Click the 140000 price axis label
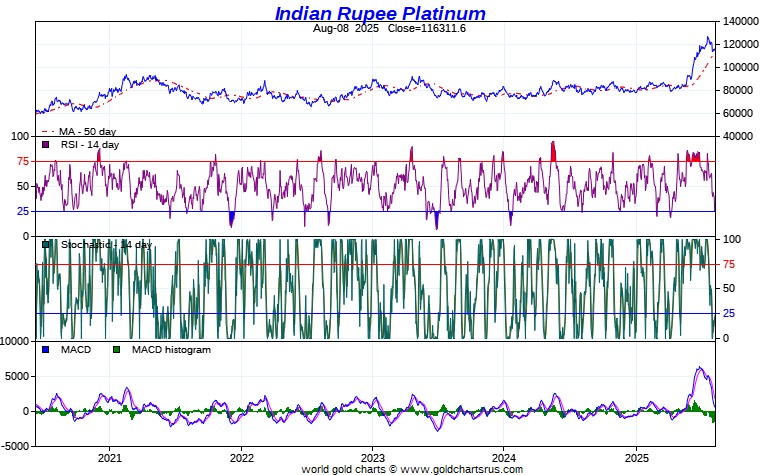Viewport: 760px width, 475px height. coord(741,21)
